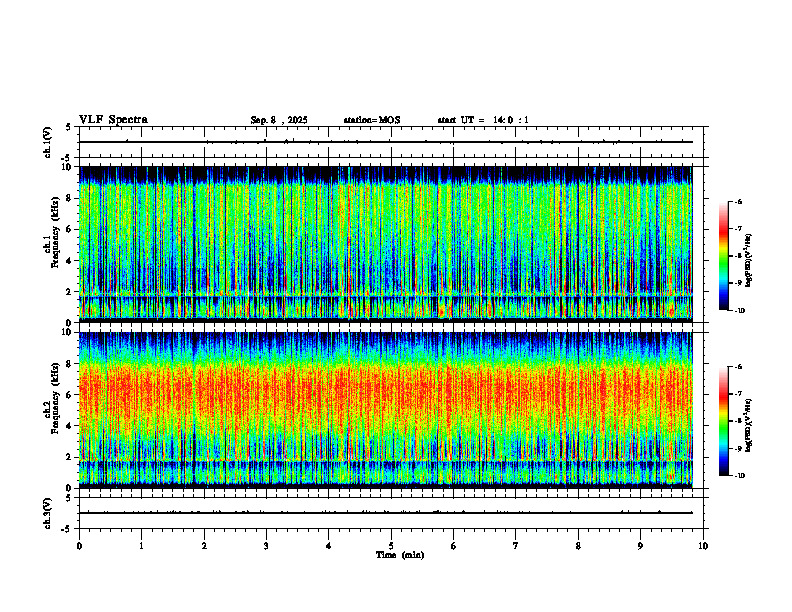Image resolution: width=792 pixels, height=612 pixels.
Task: Click the "-8" tick on ch.1 colorbar
Action: click(x=738, y=256)
